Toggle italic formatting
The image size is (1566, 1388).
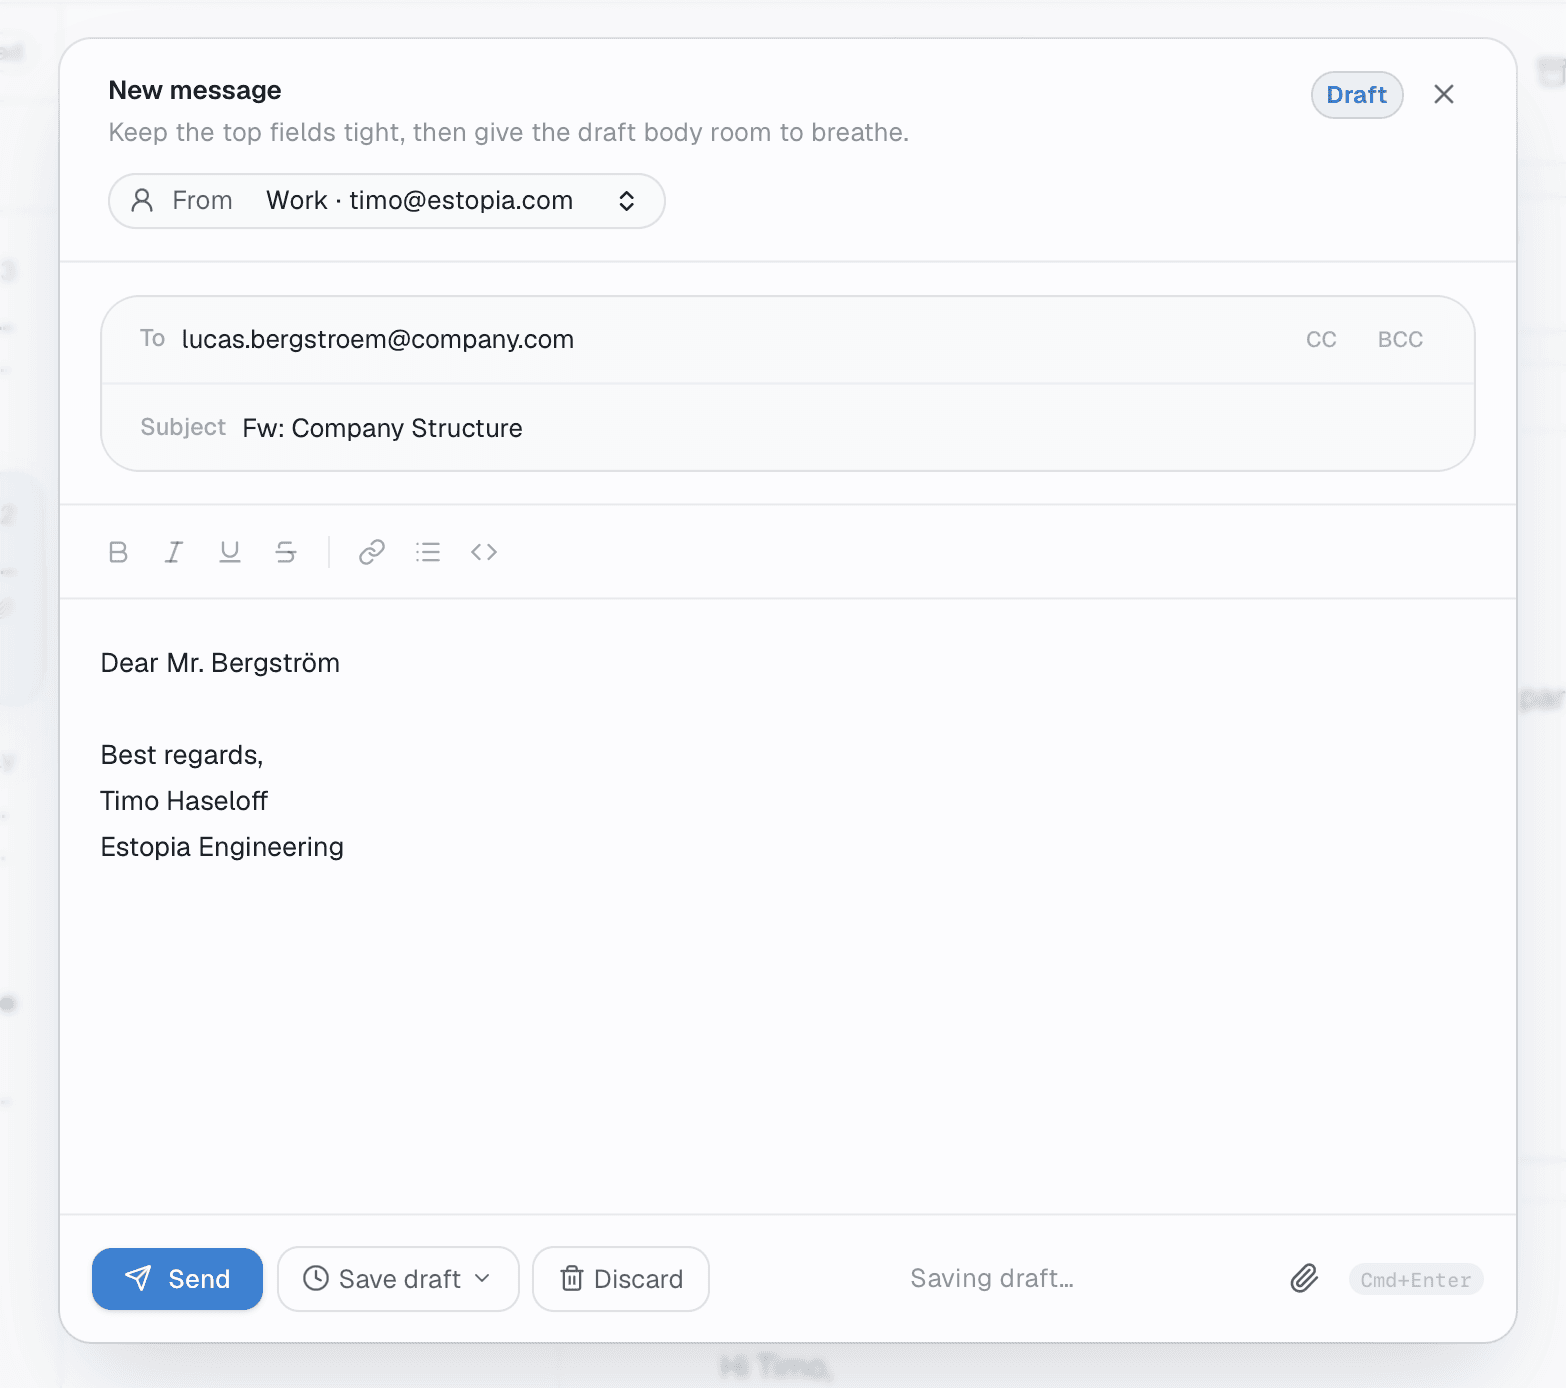174,552
